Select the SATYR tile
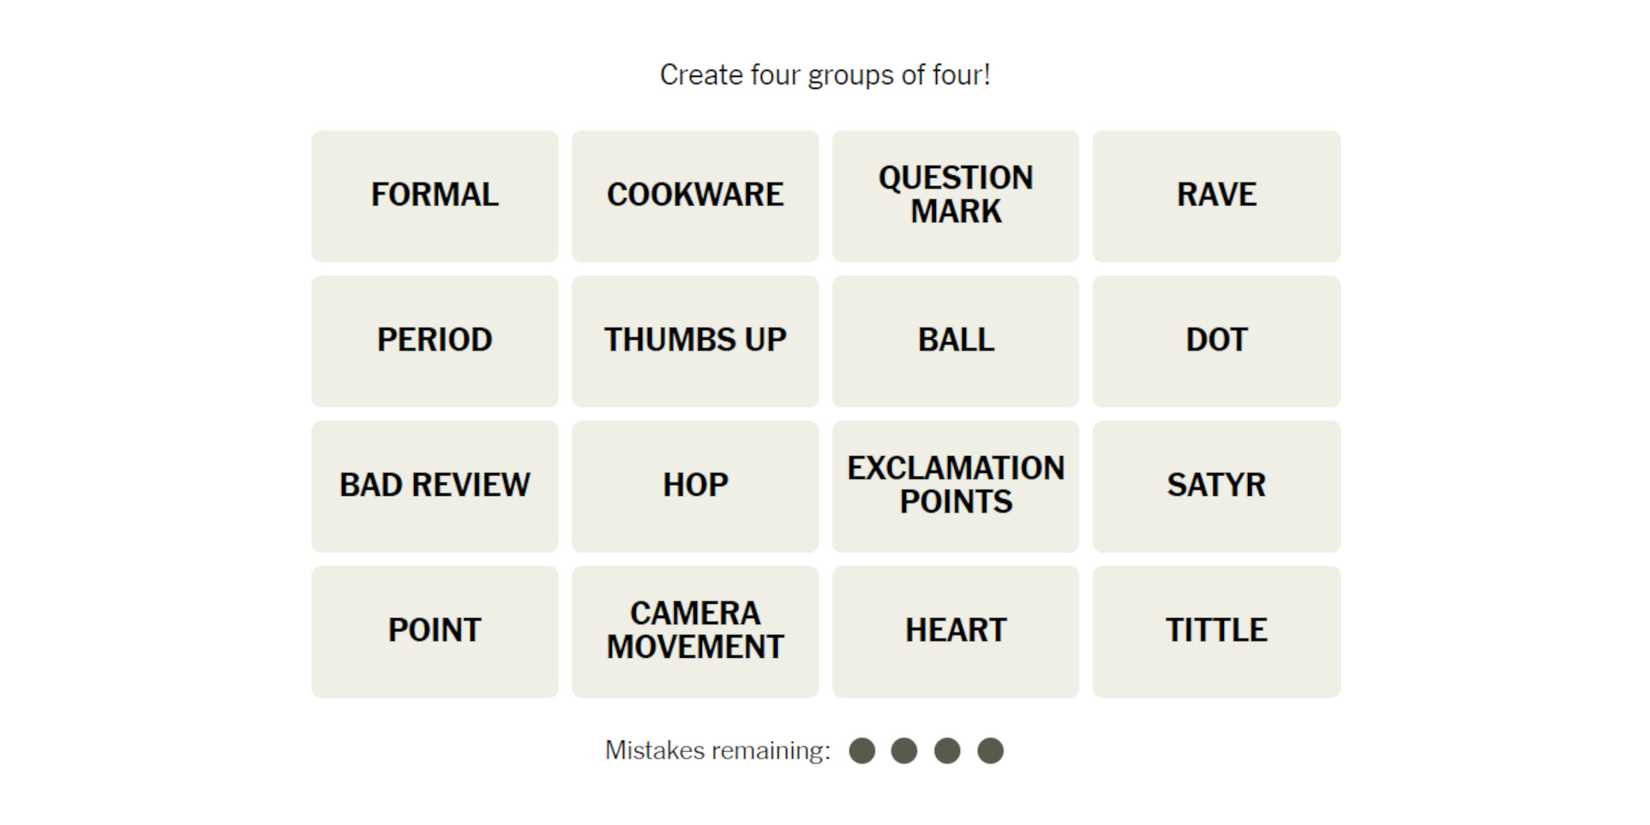 coord(1216,486)
